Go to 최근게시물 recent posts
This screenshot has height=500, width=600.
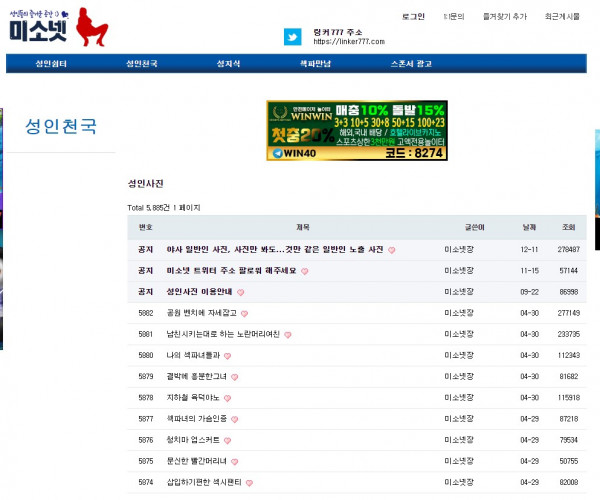(561, 17)
